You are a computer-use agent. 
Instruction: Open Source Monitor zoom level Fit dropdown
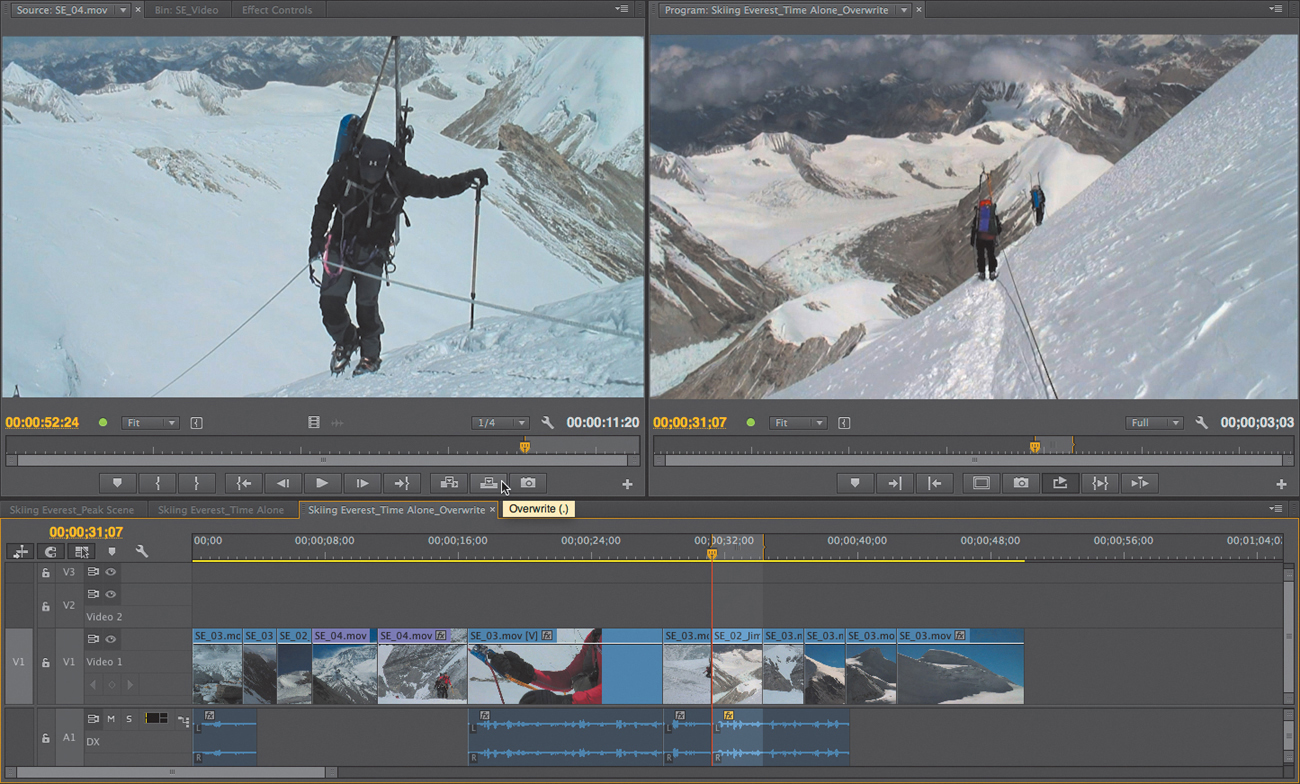click(150, 423)
